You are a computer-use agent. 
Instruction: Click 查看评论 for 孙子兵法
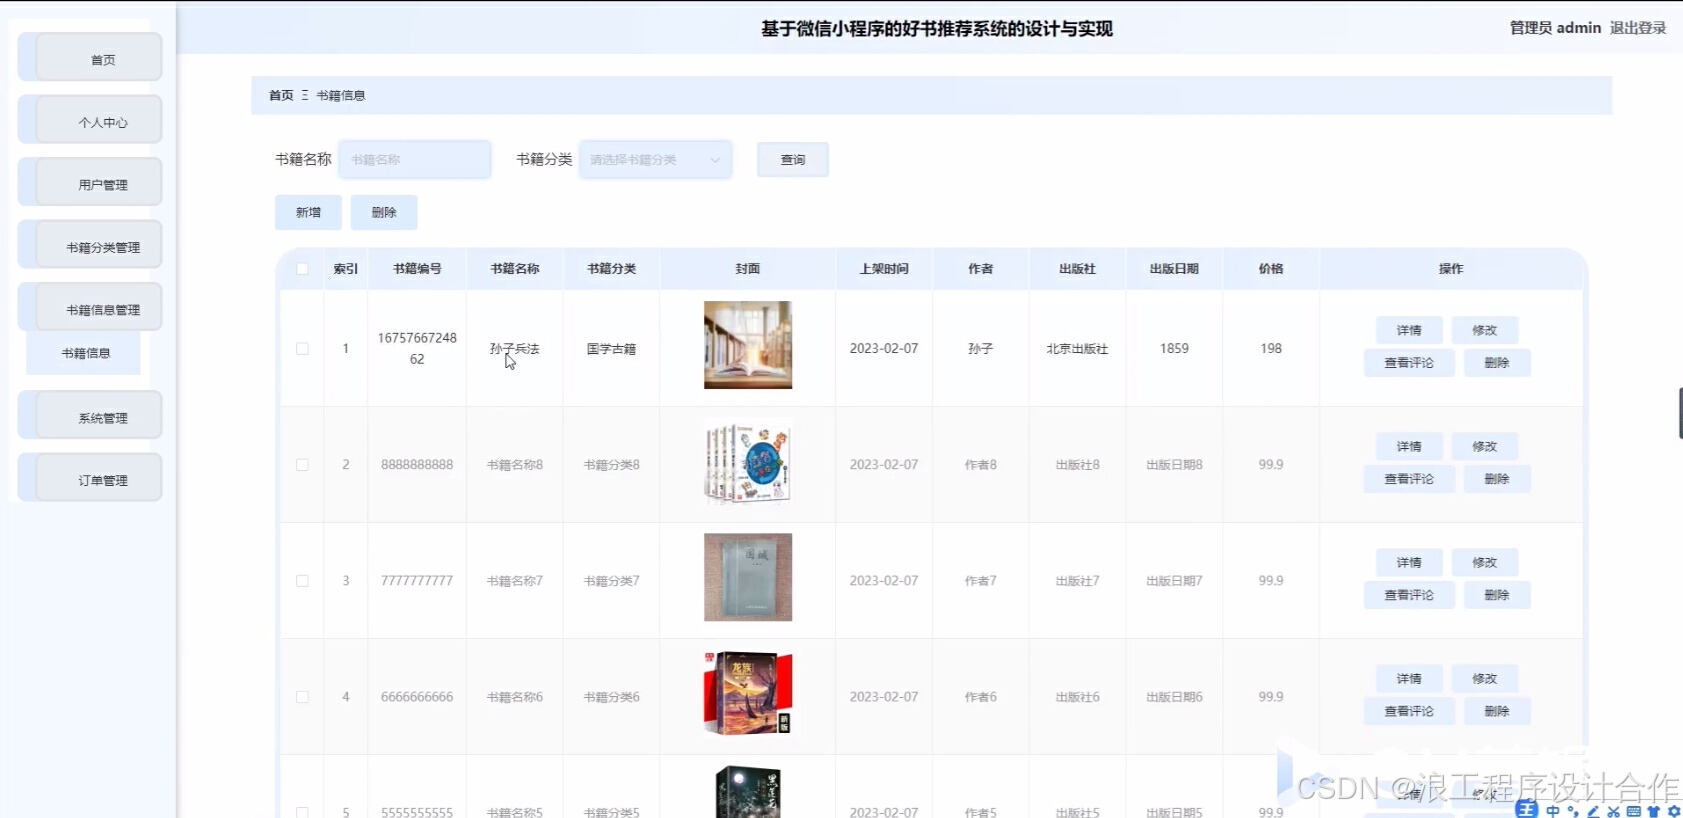point(1408,363)
